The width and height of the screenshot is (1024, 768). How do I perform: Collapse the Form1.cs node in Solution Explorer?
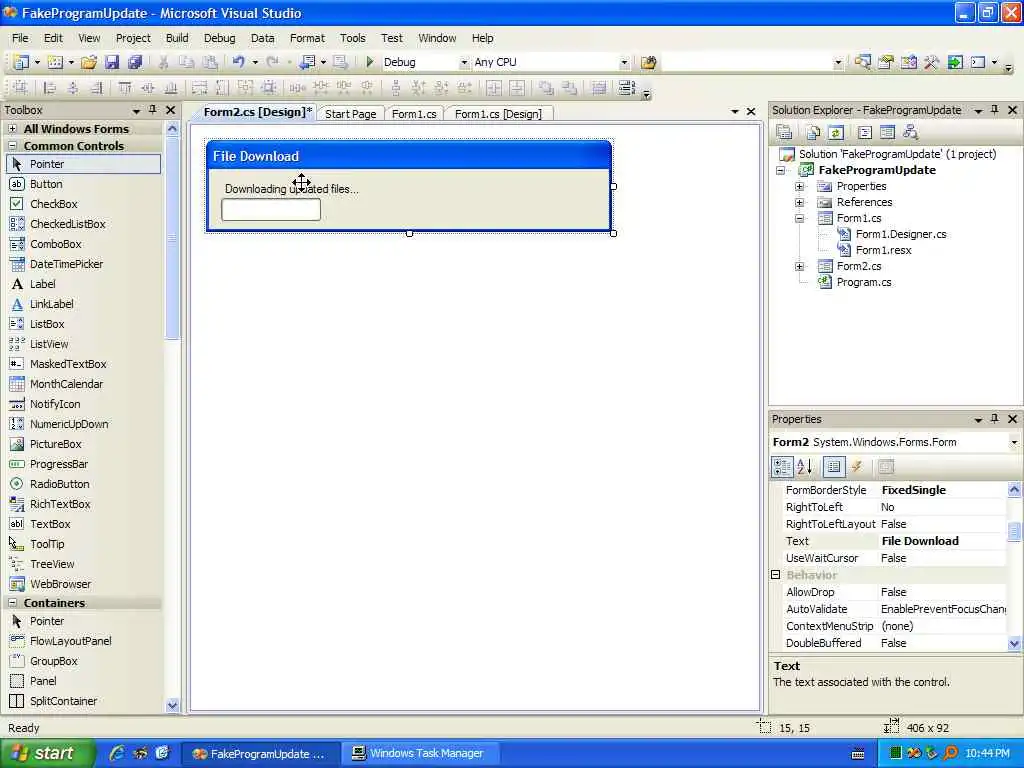(799, 218)
